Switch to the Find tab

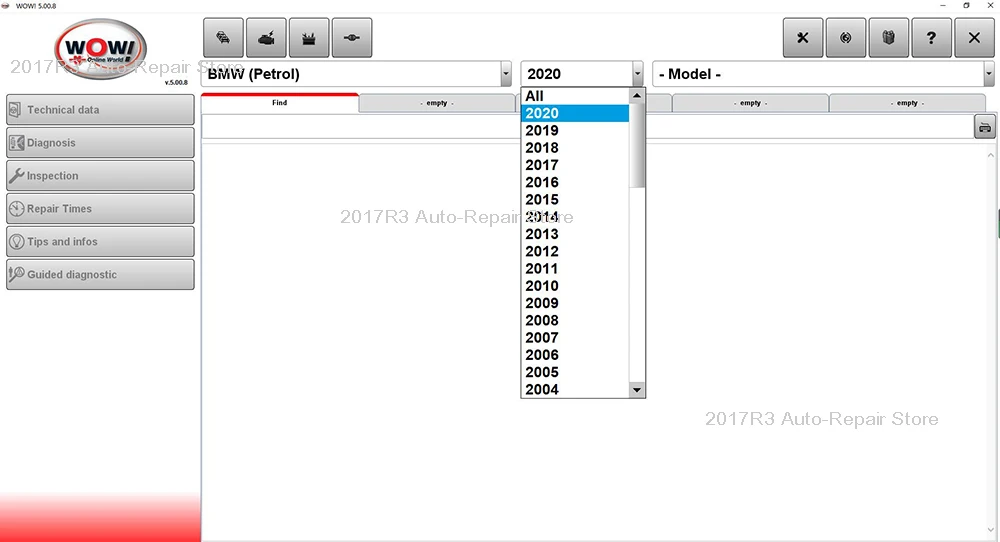coord(279,103)
